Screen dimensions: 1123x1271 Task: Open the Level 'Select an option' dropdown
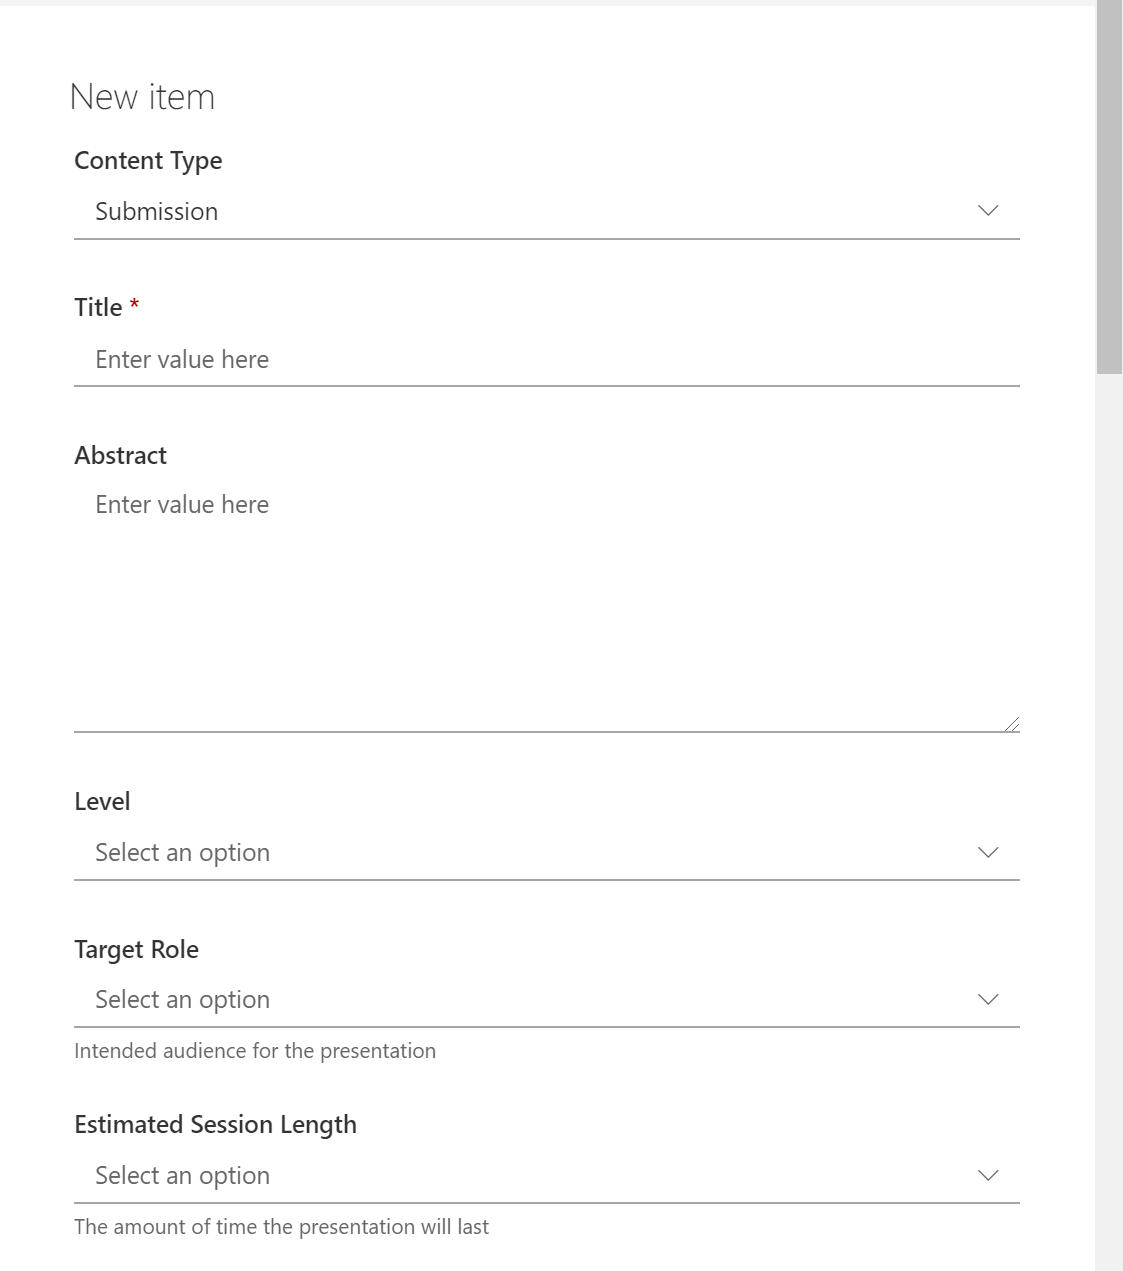coord(547,852)
